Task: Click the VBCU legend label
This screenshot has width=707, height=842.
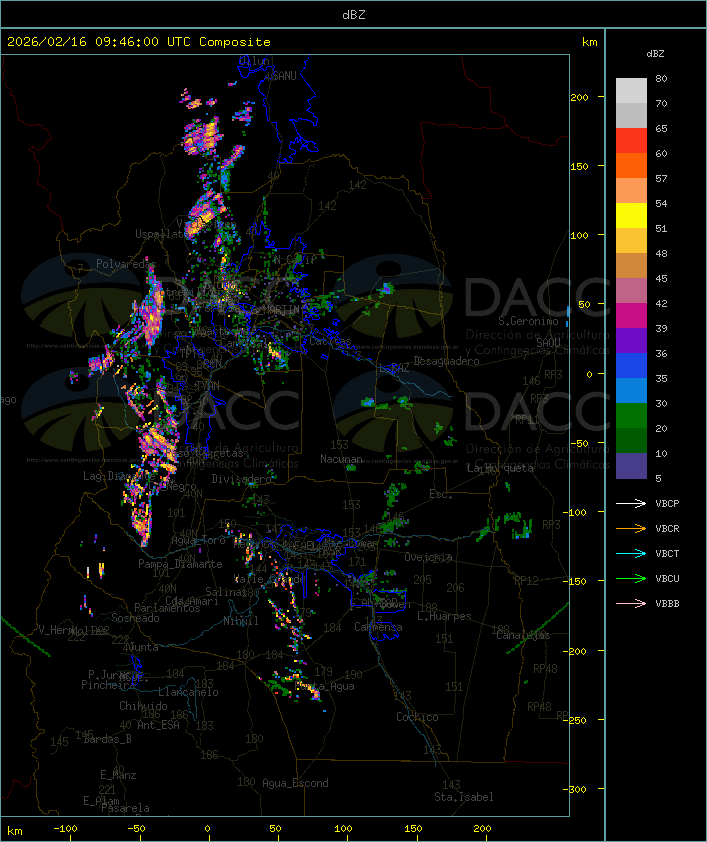Action: (x=667, y=578)
